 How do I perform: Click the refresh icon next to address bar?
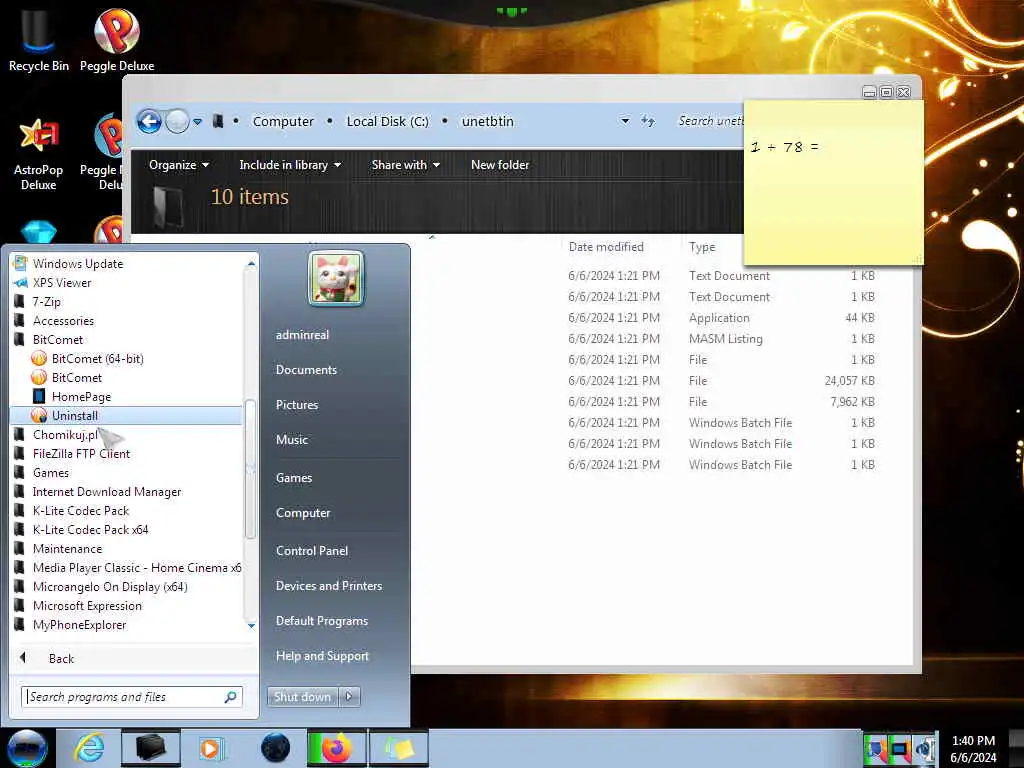(x=647, y=121)
